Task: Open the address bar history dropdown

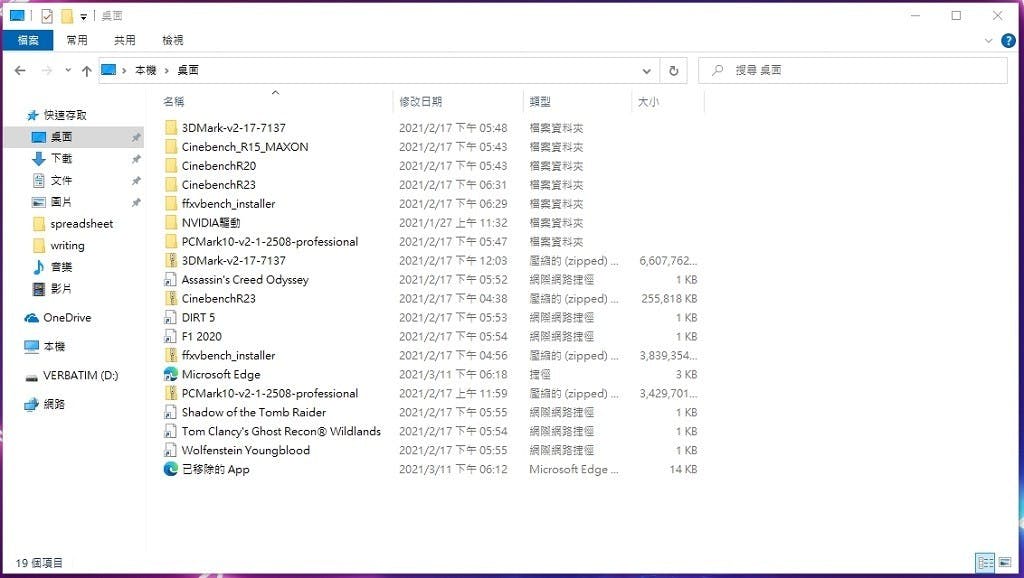Action: pos(646,71)
